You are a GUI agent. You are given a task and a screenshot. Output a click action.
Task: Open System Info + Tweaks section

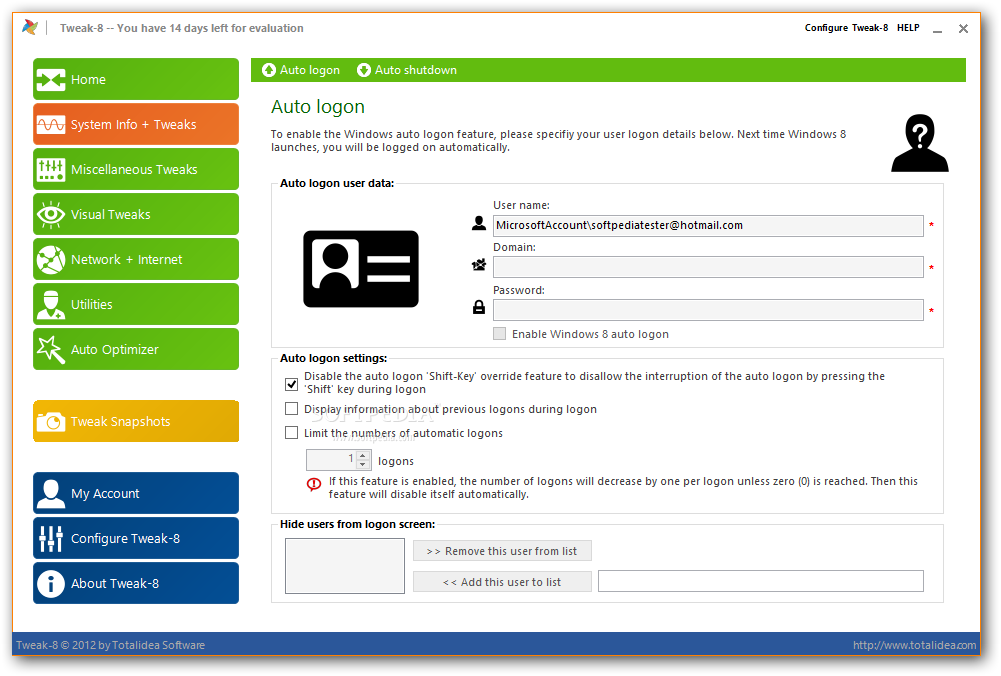[x=136, y=124]
